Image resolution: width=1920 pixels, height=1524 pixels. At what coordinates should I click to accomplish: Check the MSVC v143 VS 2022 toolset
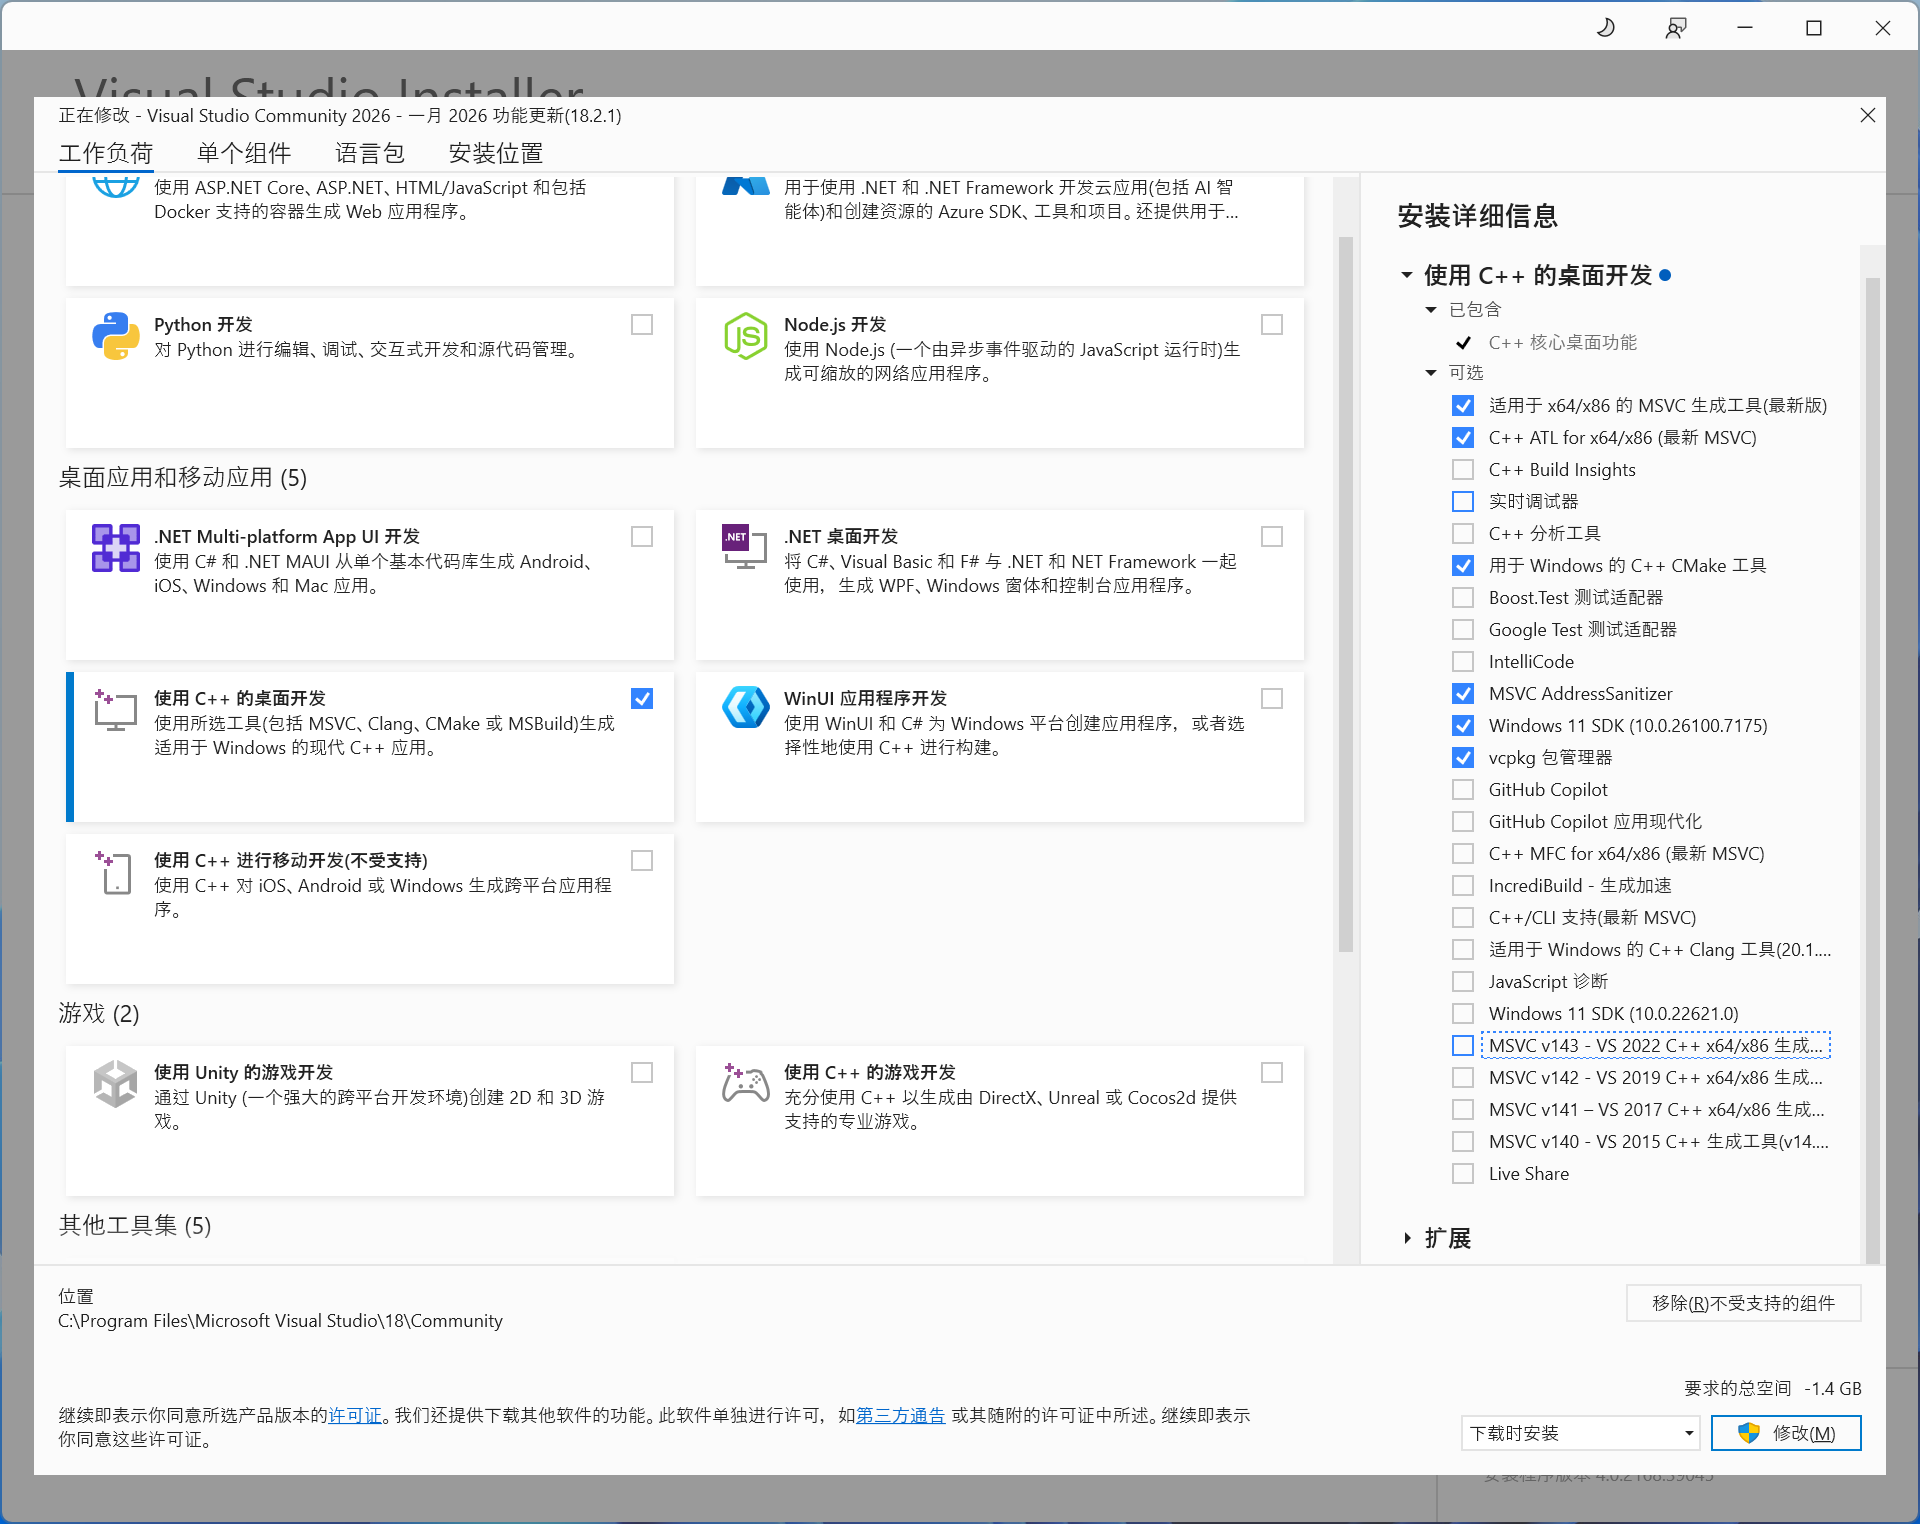(1463, 1046)
